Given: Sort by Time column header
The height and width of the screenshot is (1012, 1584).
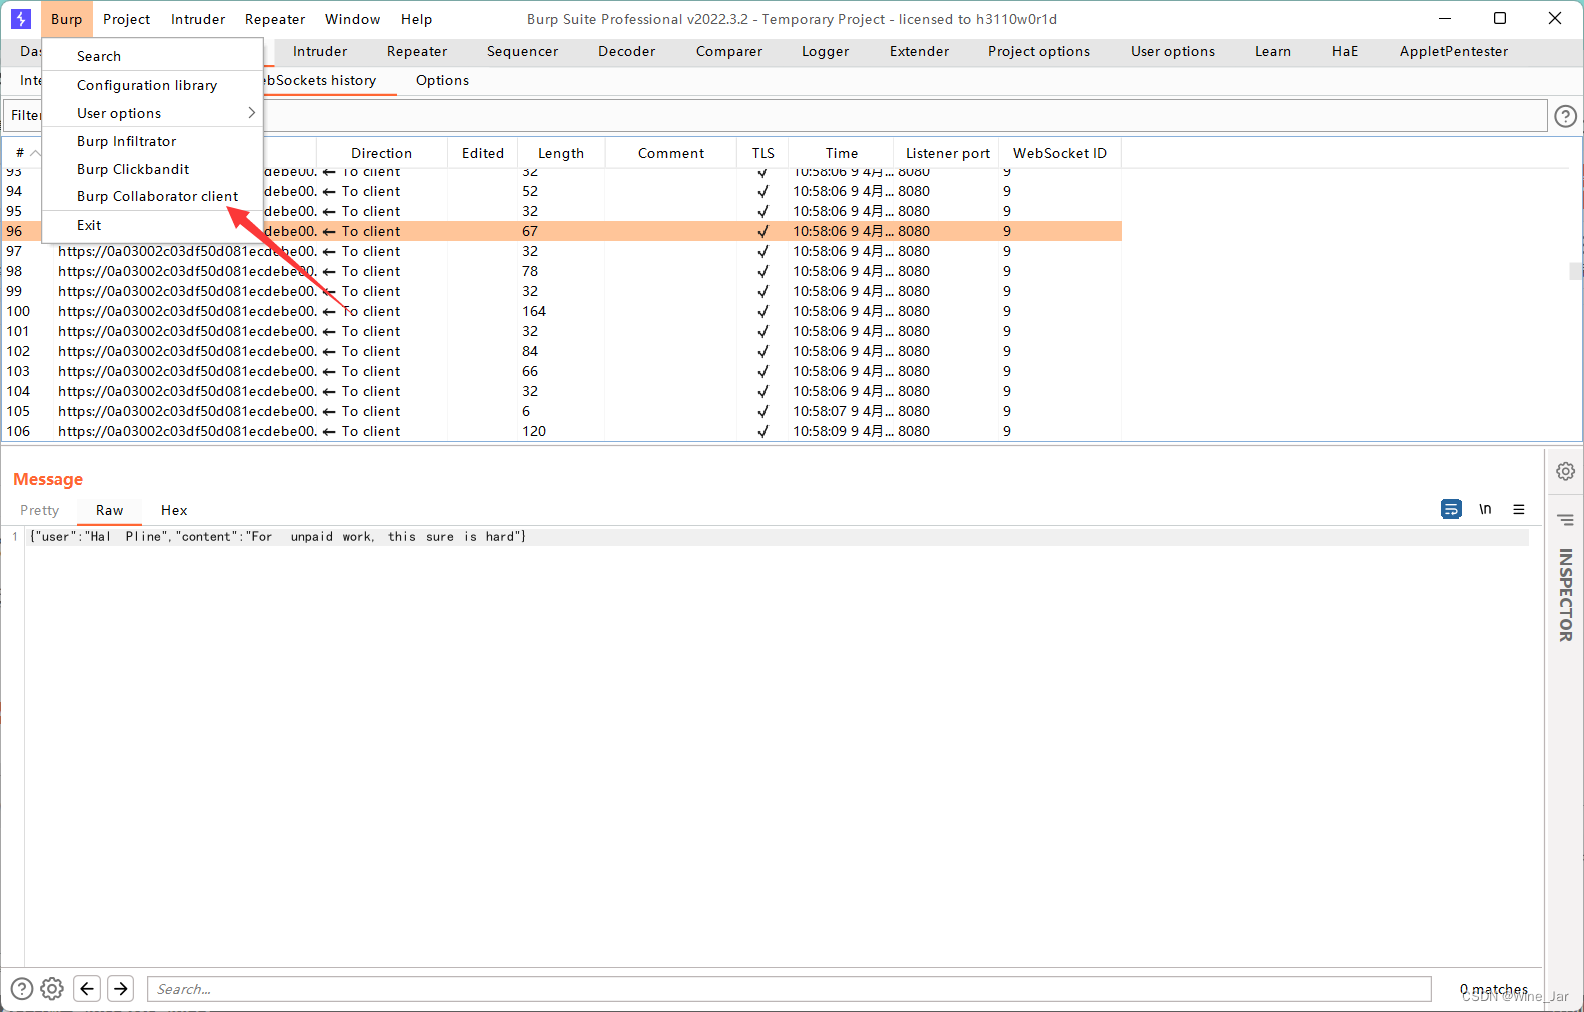Looking at the screenshot, I should (841, 153).
